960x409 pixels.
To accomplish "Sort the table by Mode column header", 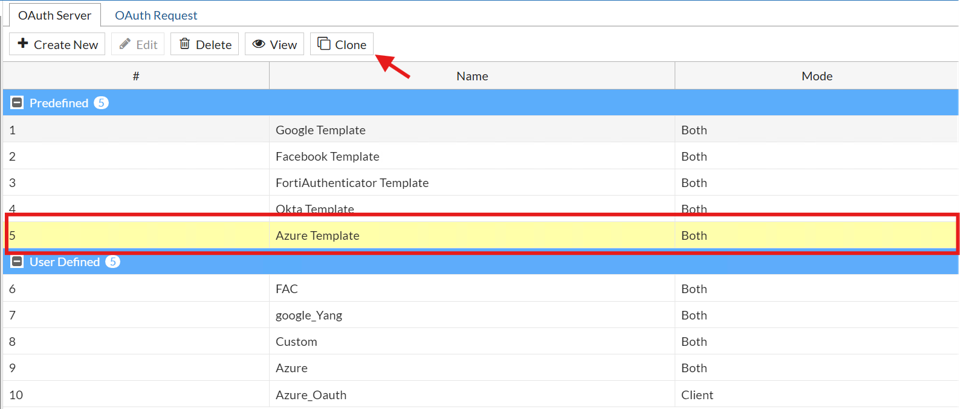I will (x=817, y=76).
